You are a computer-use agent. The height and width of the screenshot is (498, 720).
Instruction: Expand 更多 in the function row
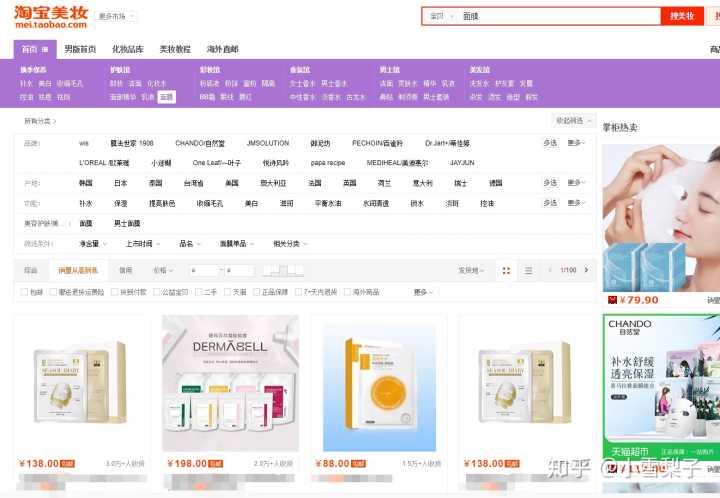click(576, 203)
